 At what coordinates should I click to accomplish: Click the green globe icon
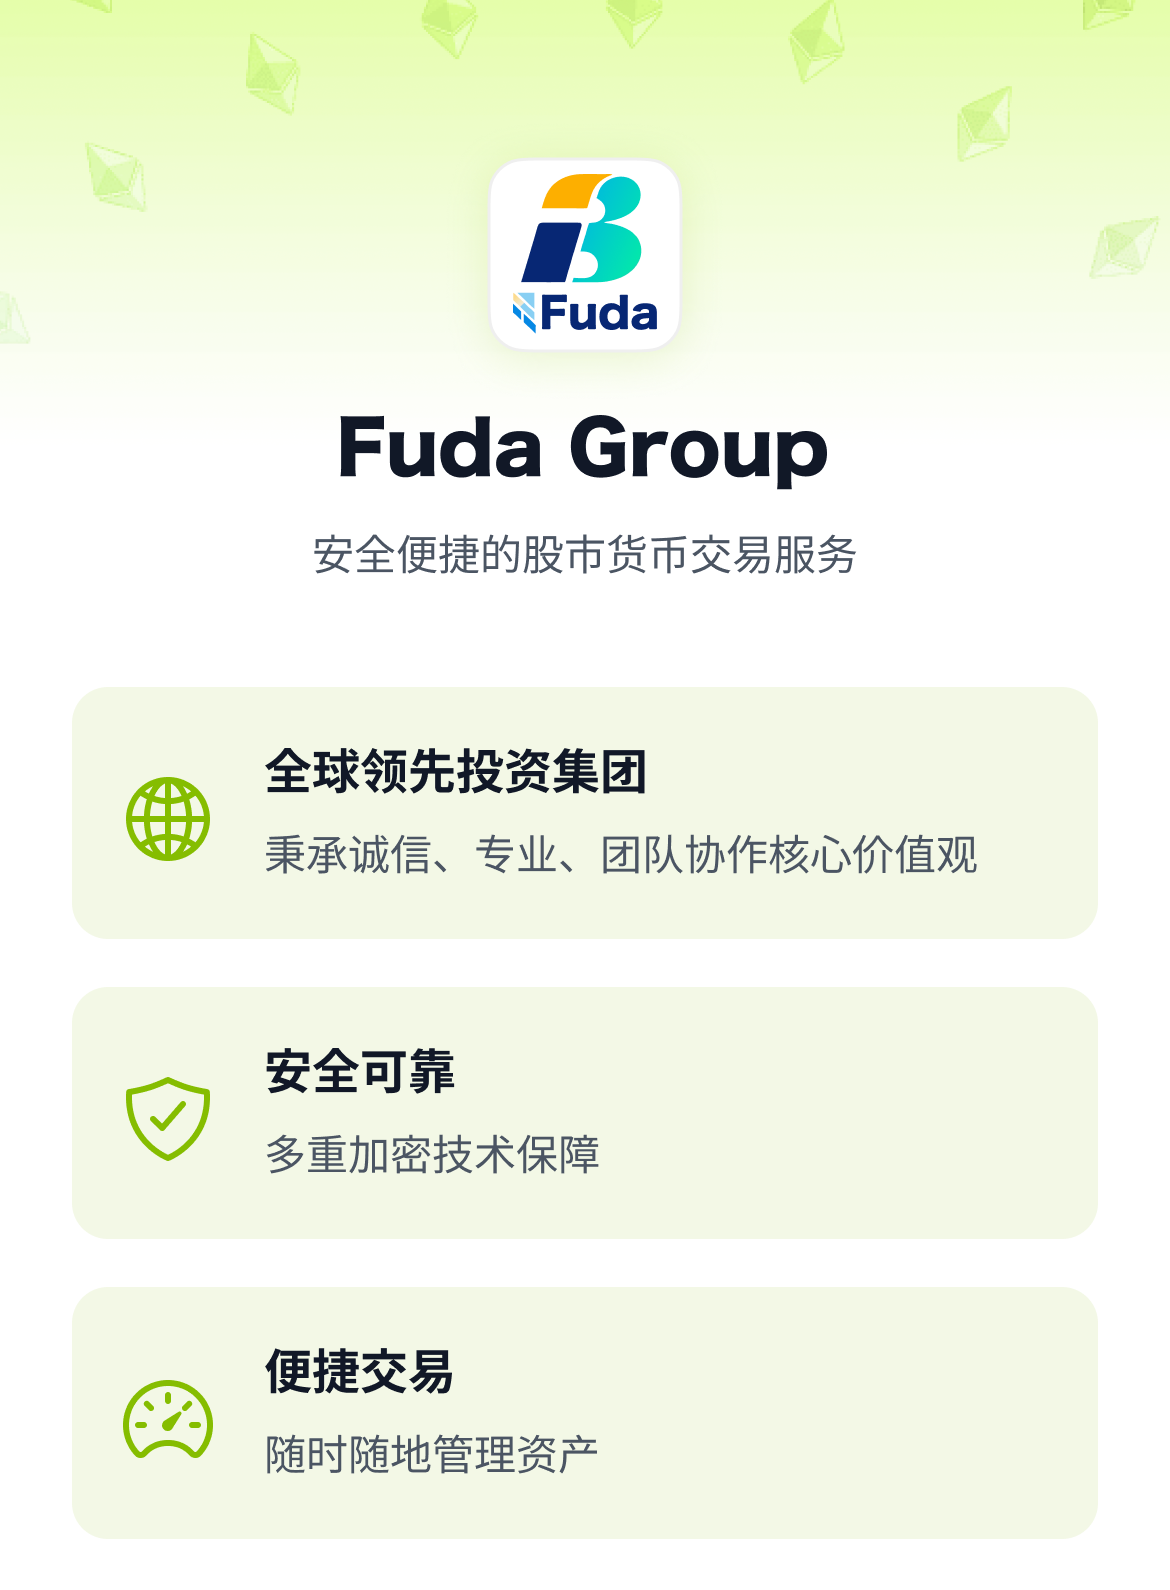pos(168,818)
